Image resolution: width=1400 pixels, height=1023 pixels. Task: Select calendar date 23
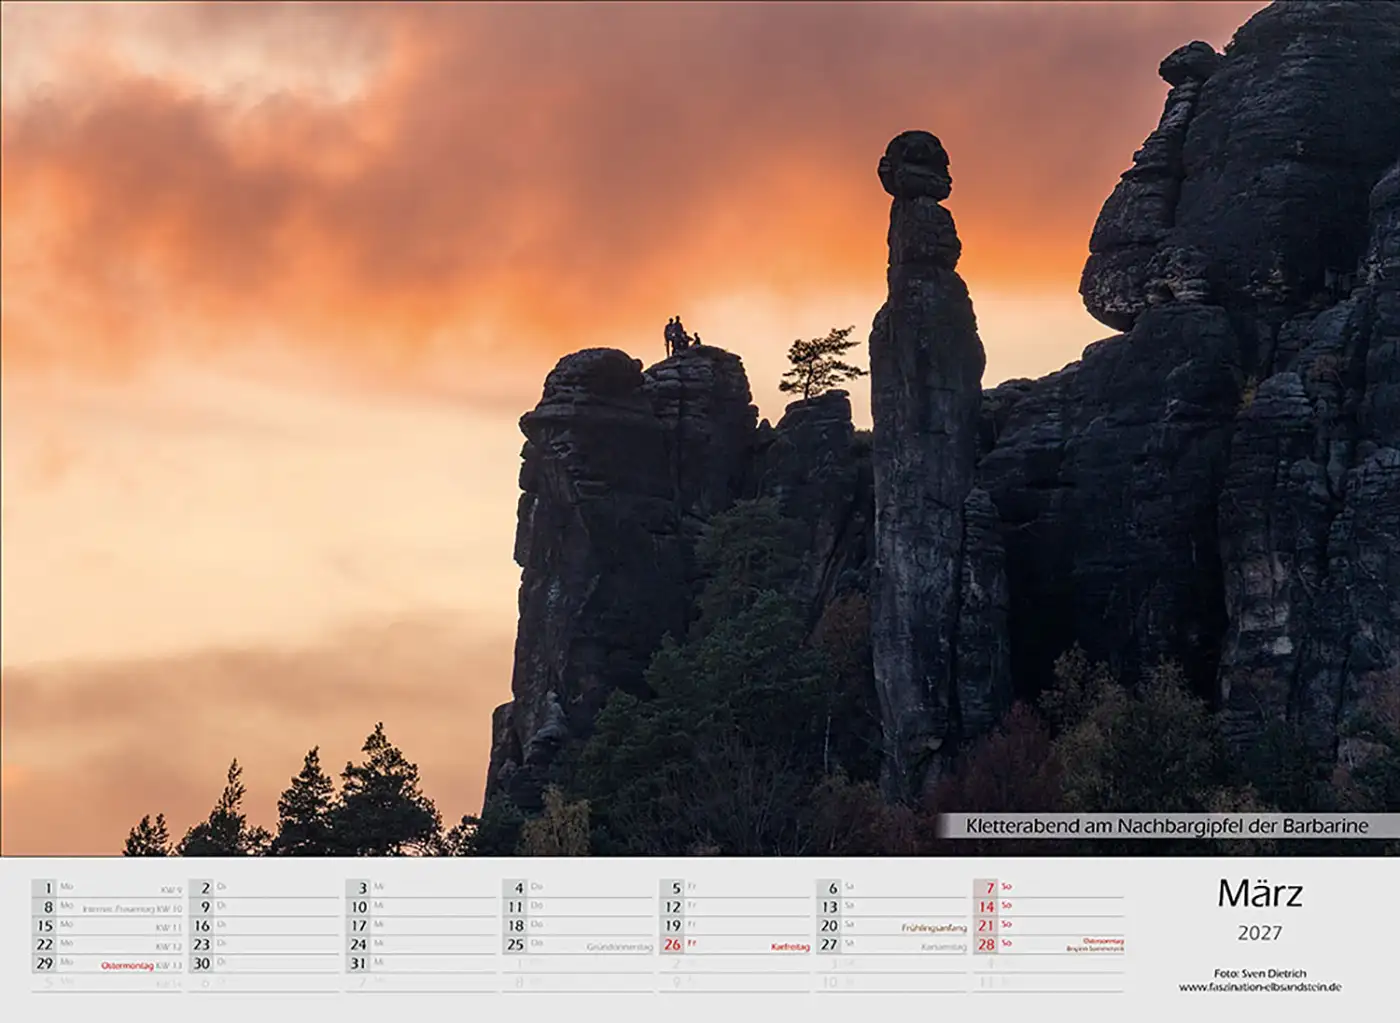[x=202, y=944]
